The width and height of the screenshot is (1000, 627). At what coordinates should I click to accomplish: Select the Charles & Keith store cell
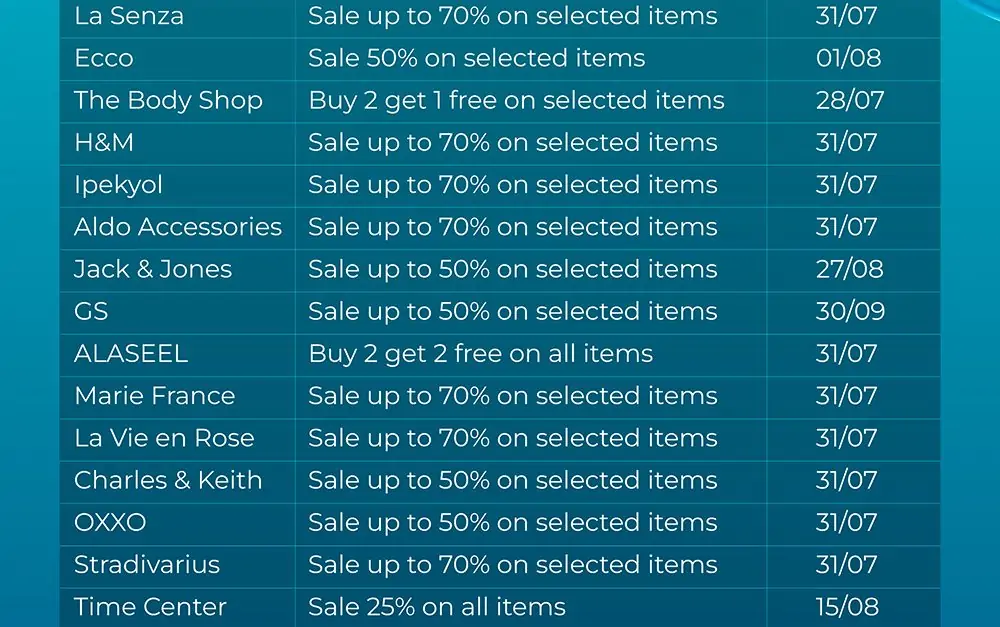pos(168,480)
